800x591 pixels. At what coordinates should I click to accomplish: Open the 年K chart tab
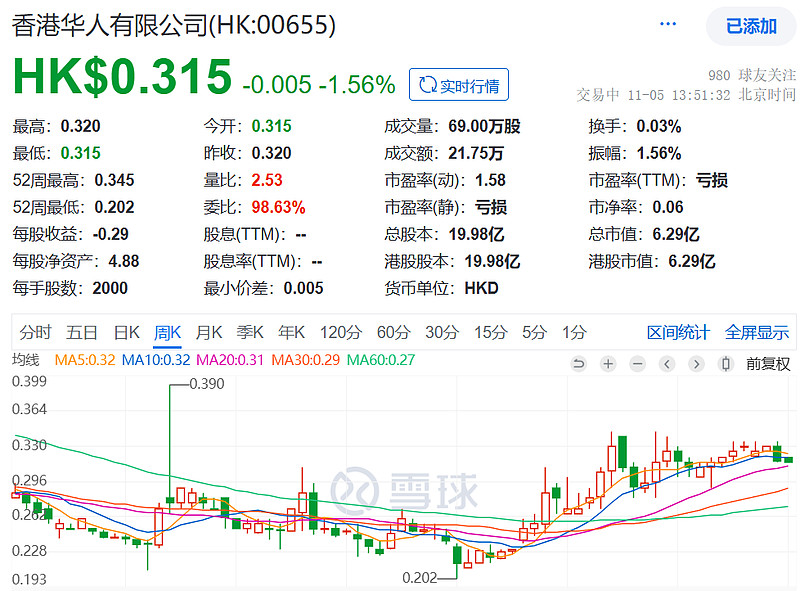tap(291, 333)
